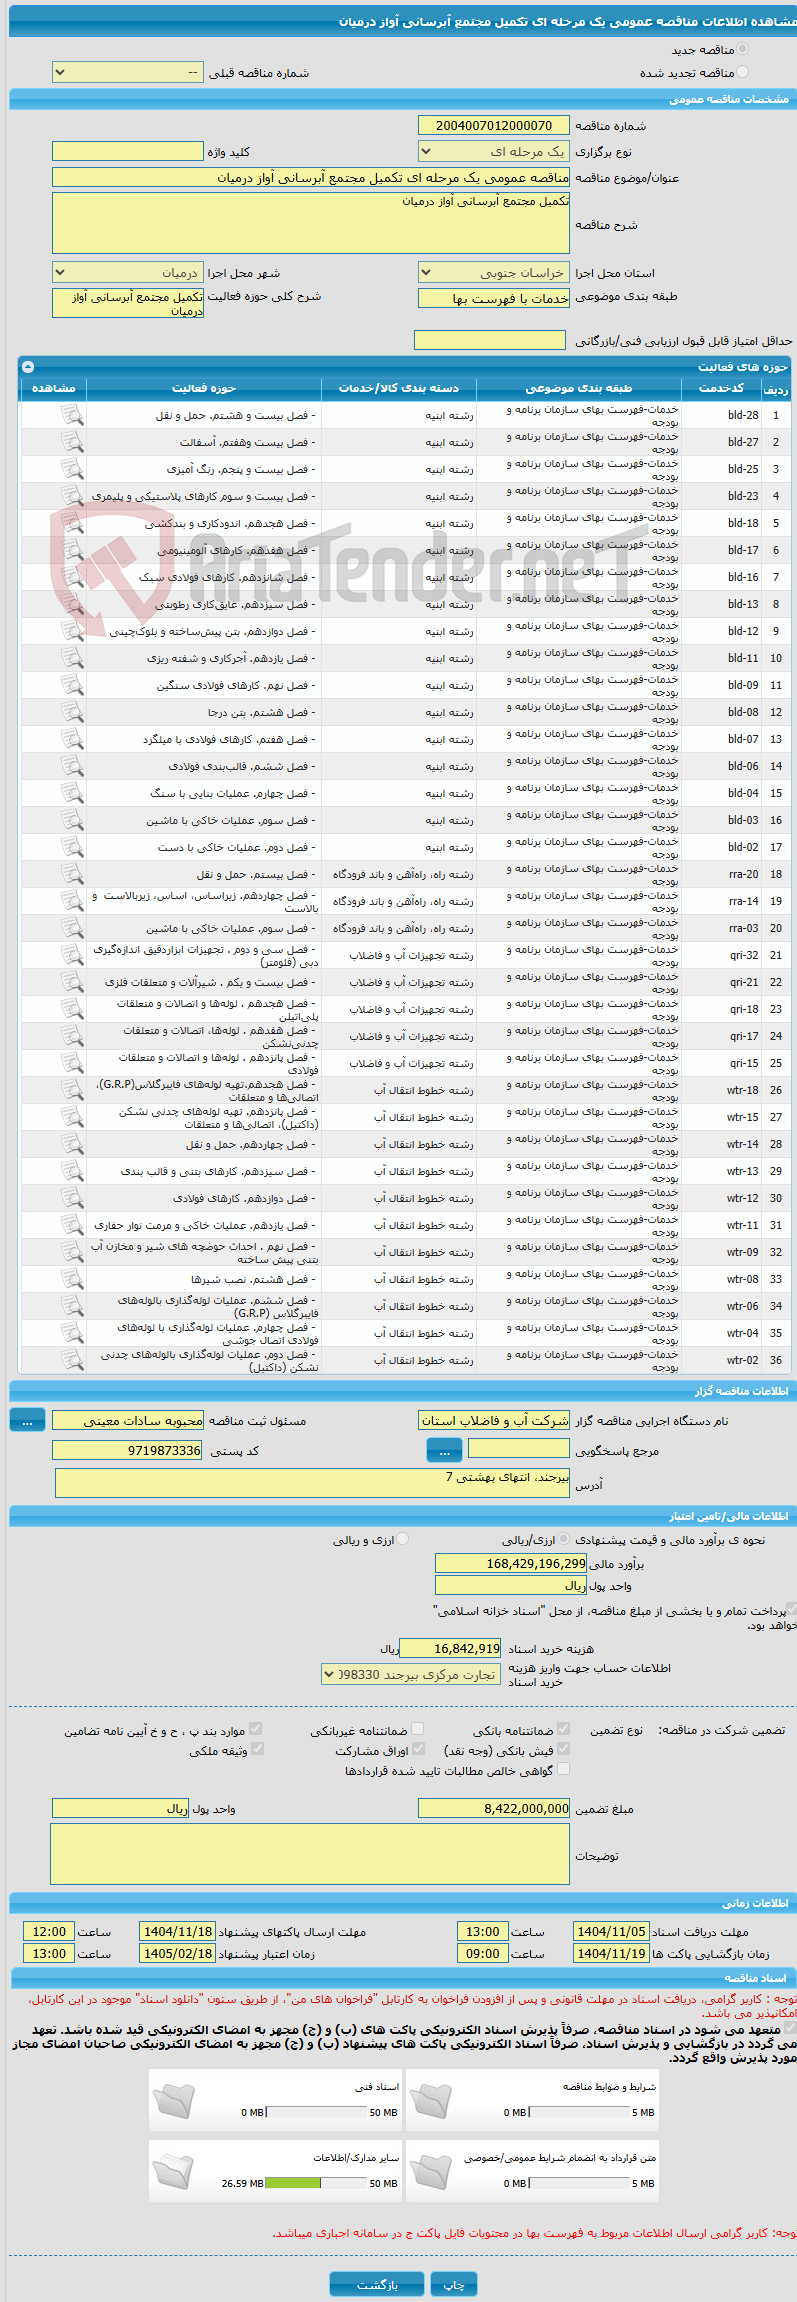Open view icon for row bld-13
Viewport: 797px width, 2302px height.
click(72, 604)
